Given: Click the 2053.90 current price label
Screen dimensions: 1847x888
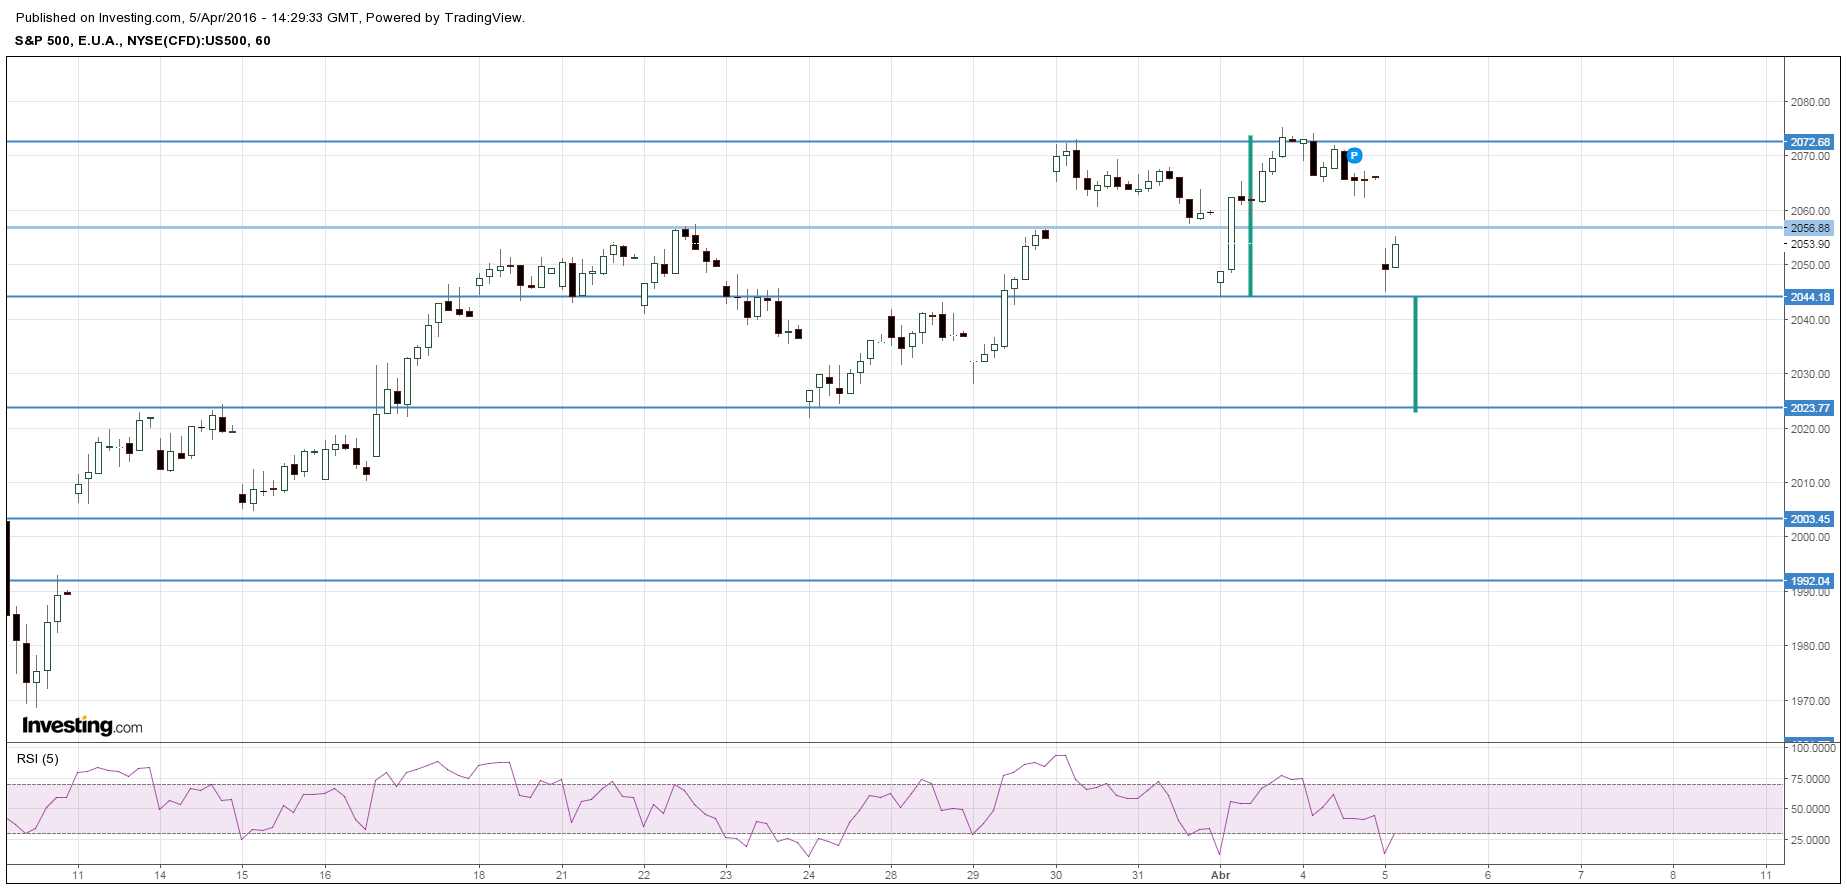Looking at the screenshot, I should [1810, 244].
